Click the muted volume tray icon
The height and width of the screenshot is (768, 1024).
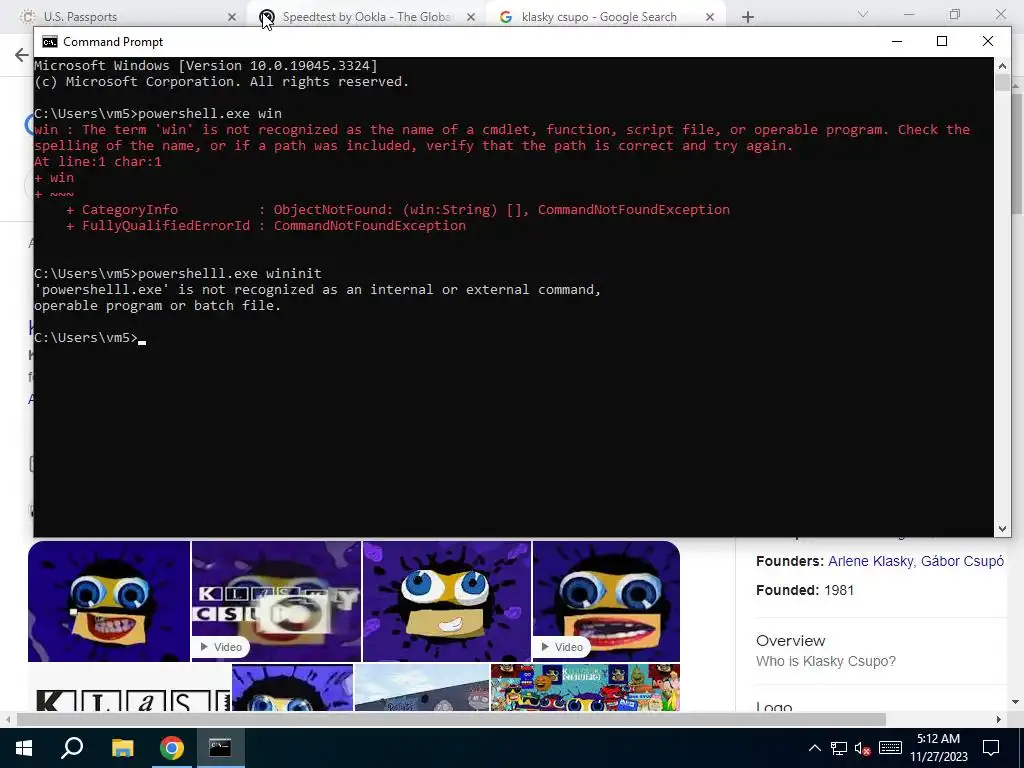coord(863,748)
